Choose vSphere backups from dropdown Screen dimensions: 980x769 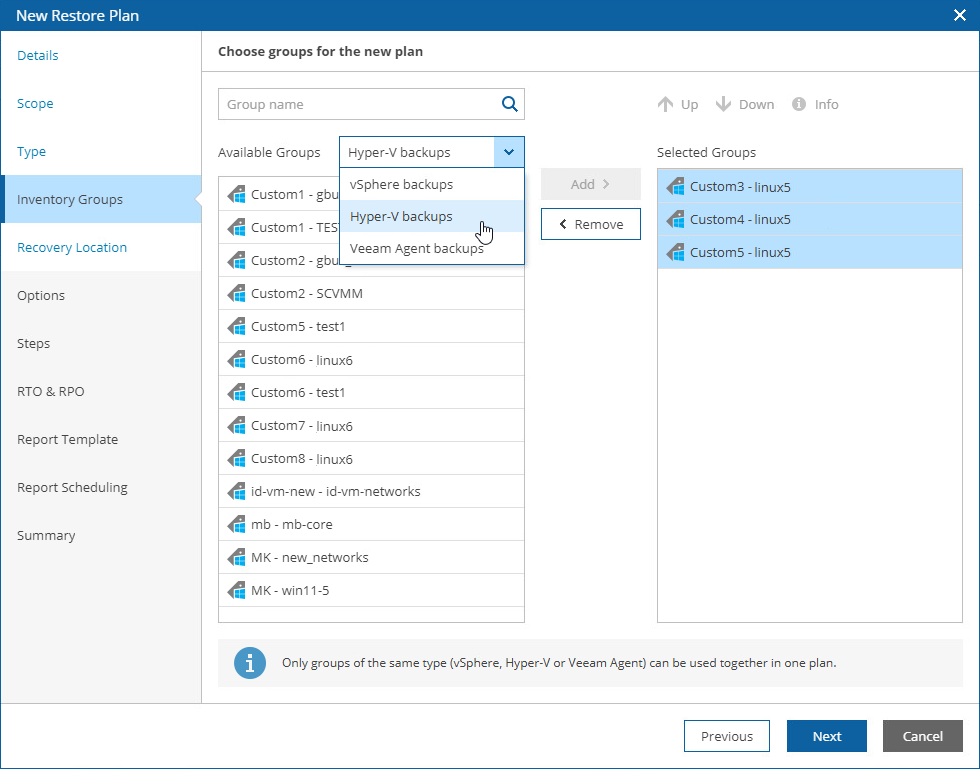[401, 185]
